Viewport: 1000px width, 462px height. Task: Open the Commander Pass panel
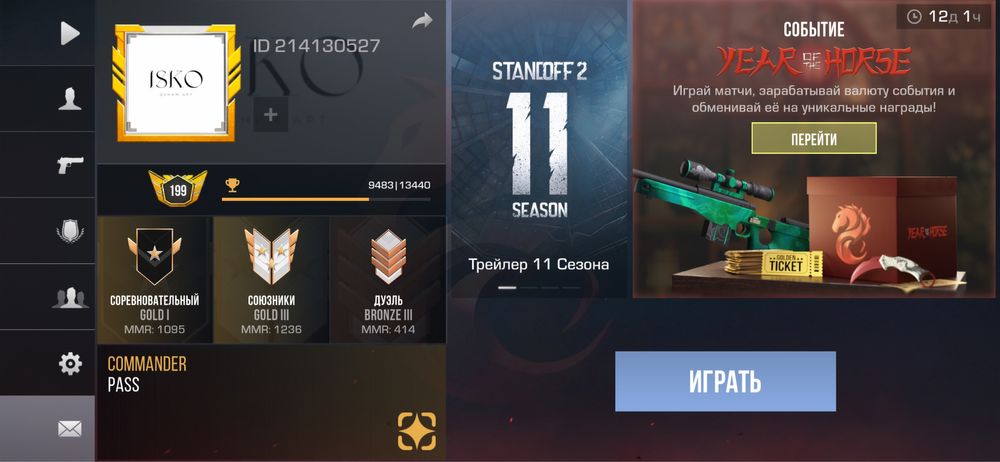point(271,402)
